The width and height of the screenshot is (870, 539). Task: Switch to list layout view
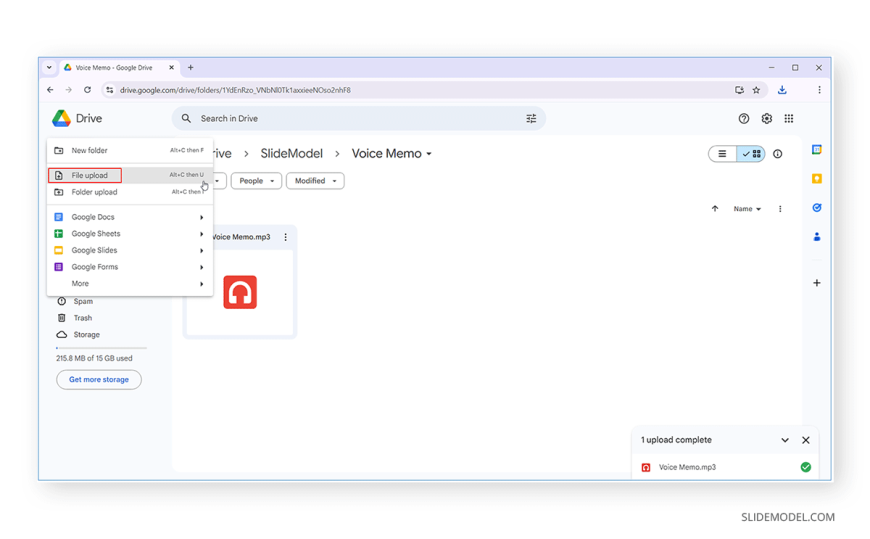click(722, 154)
